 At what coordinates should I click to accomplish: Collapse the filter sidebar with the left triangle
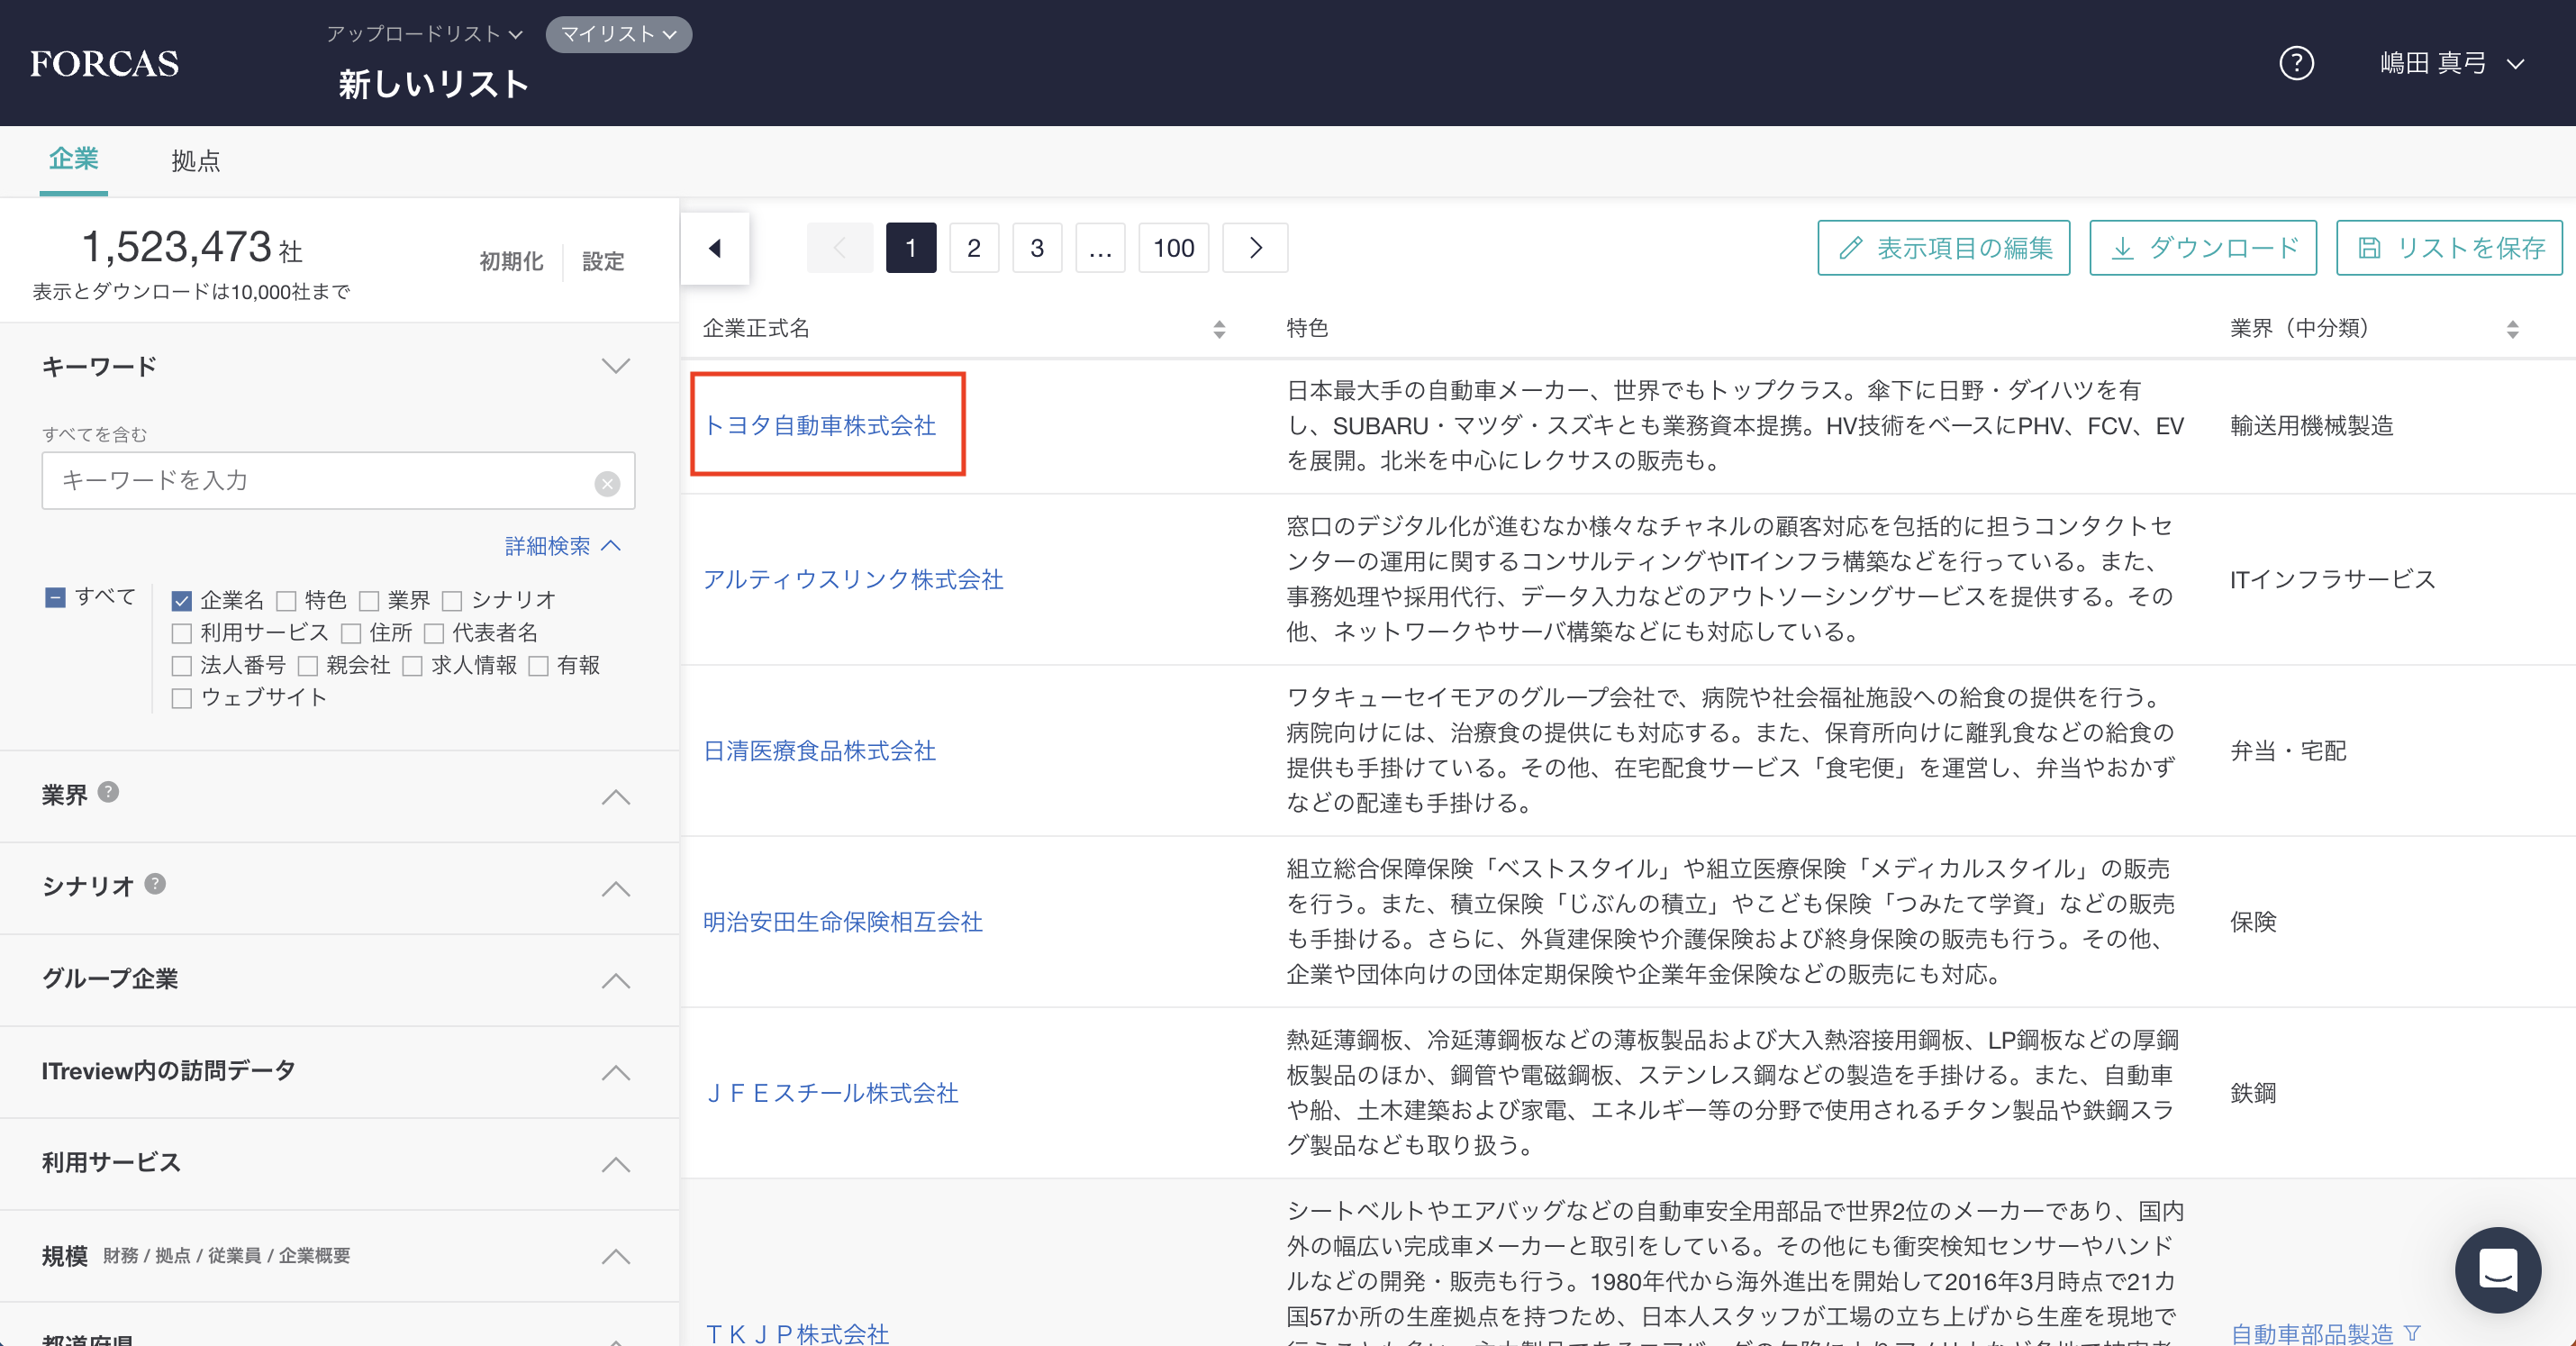pos(715,248)
